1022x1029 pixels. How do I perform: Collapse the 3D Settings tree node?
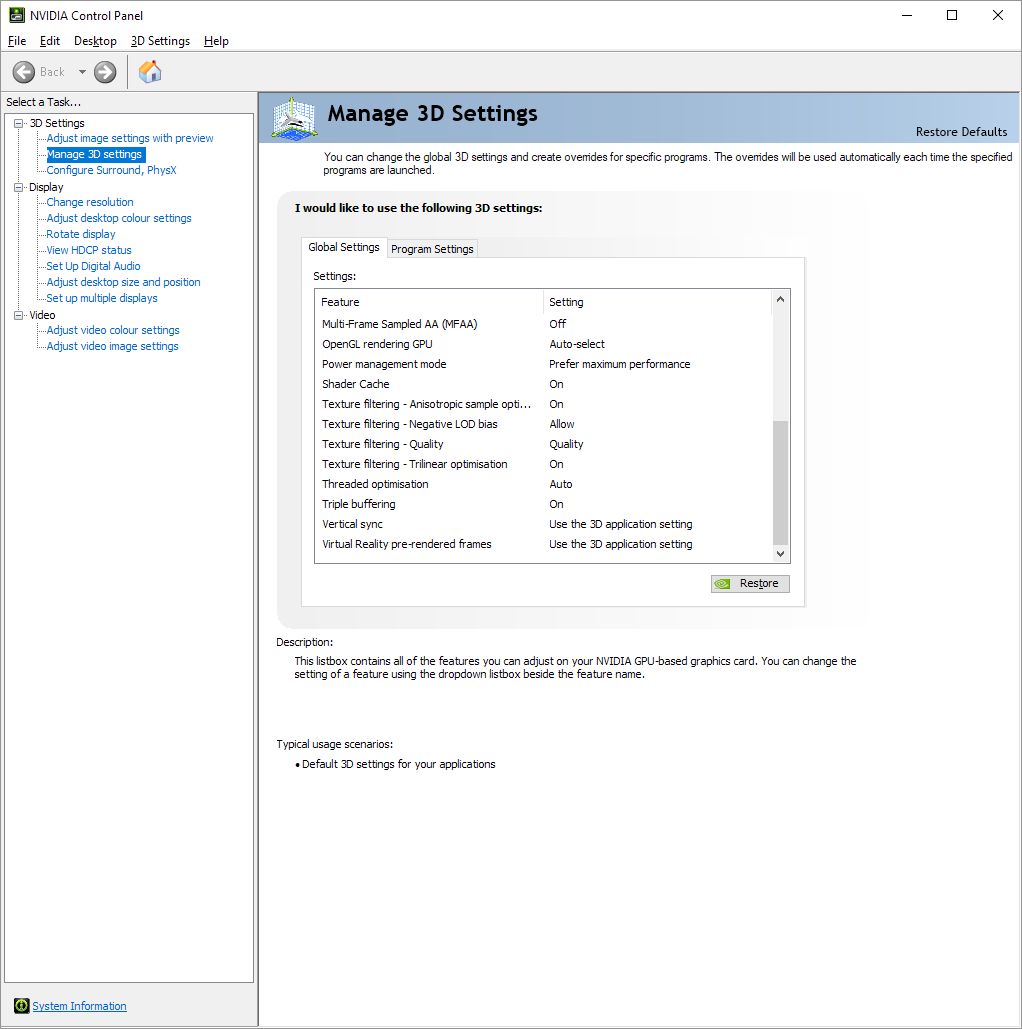click(x=19, y=123)
